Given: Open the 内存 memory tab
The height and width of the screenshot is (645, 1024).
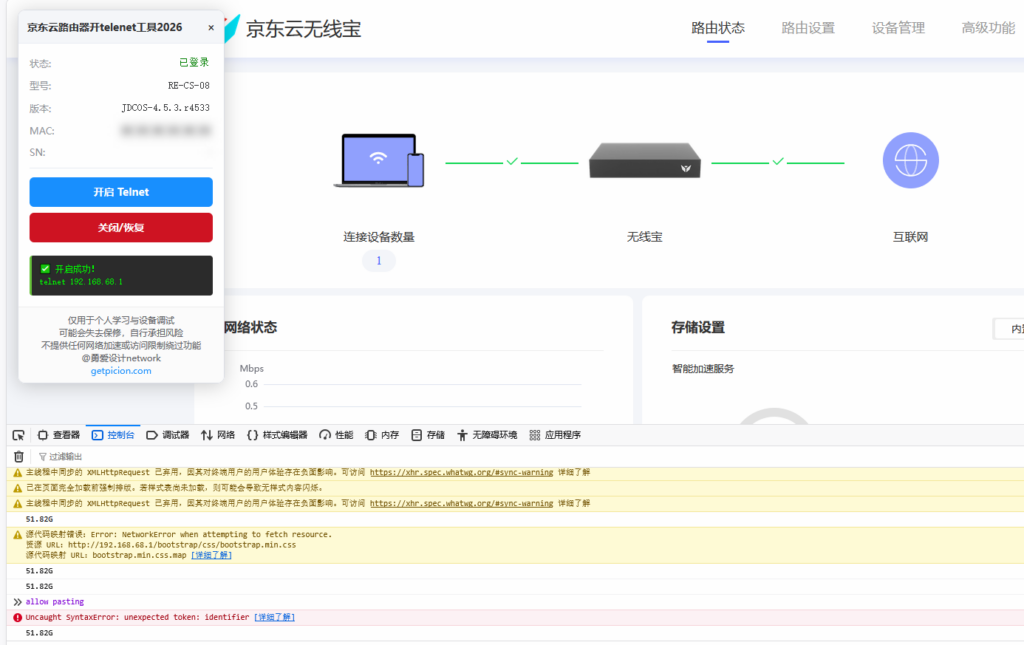Looking at the screenshot, I should 382,435.
